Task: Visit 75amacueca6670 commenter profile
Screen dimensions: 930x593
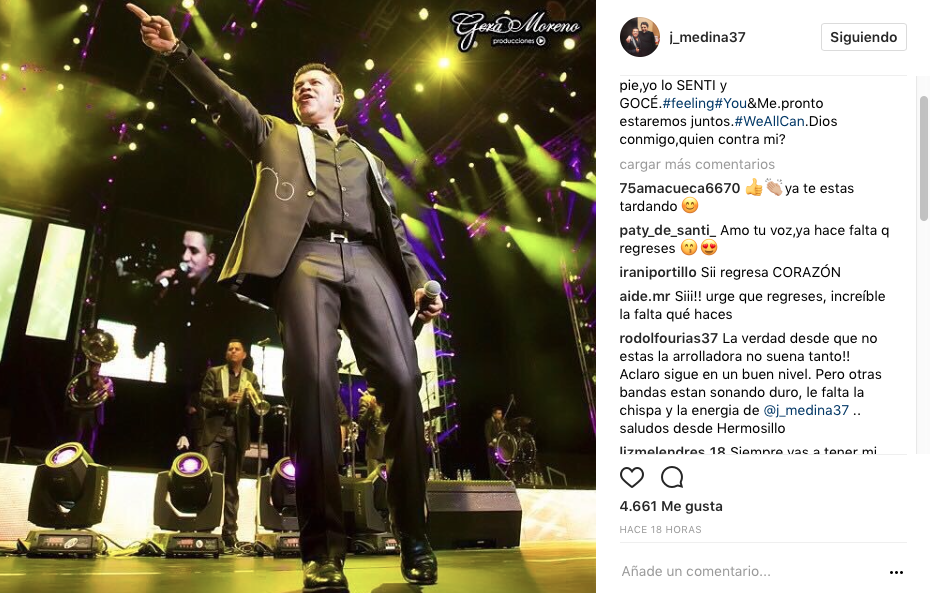Action: point(680,188)
